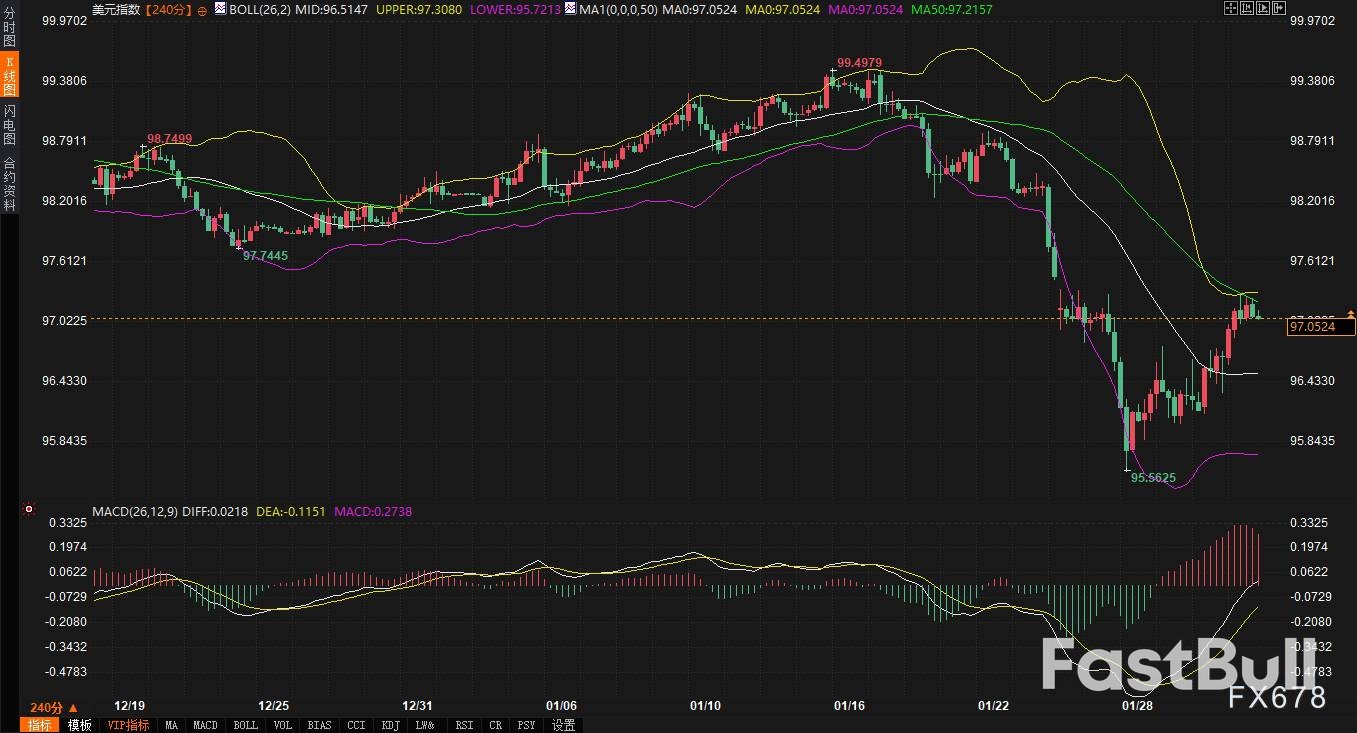Select the BOLL button in bottom indicator bar

[245, 725]
